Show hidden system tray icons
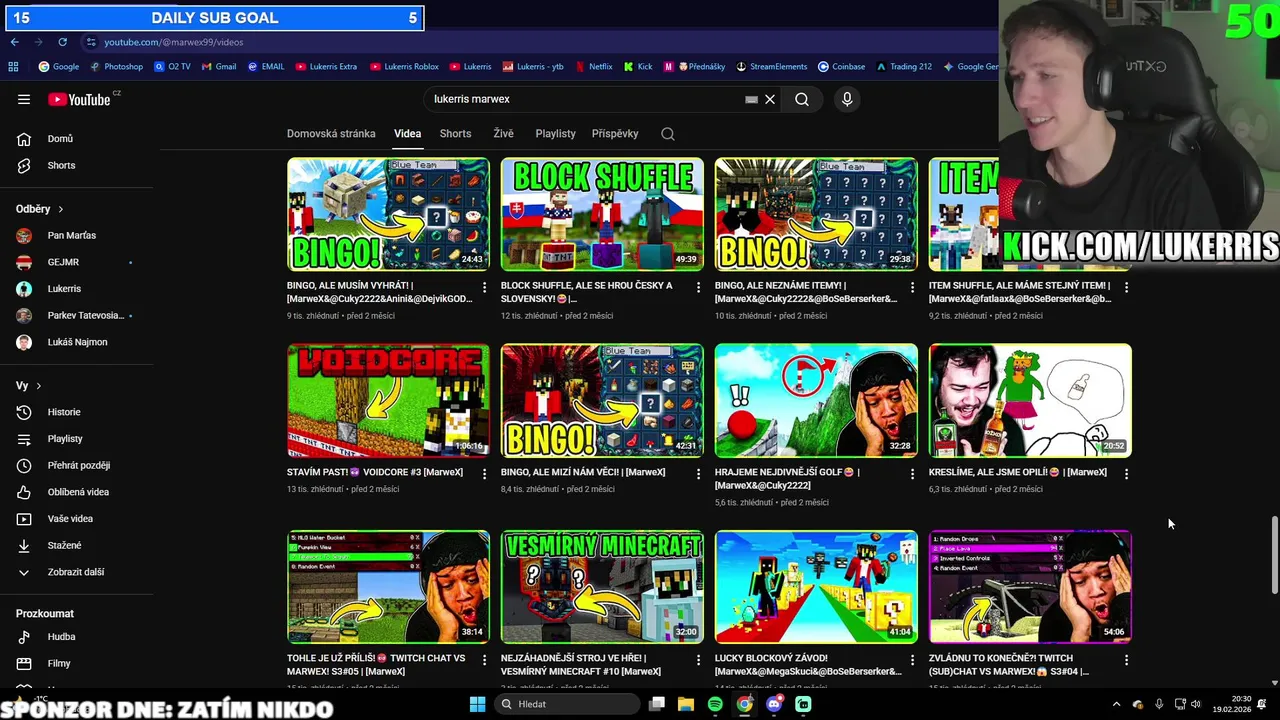Screen dimensions: 1280x720 1117,704
